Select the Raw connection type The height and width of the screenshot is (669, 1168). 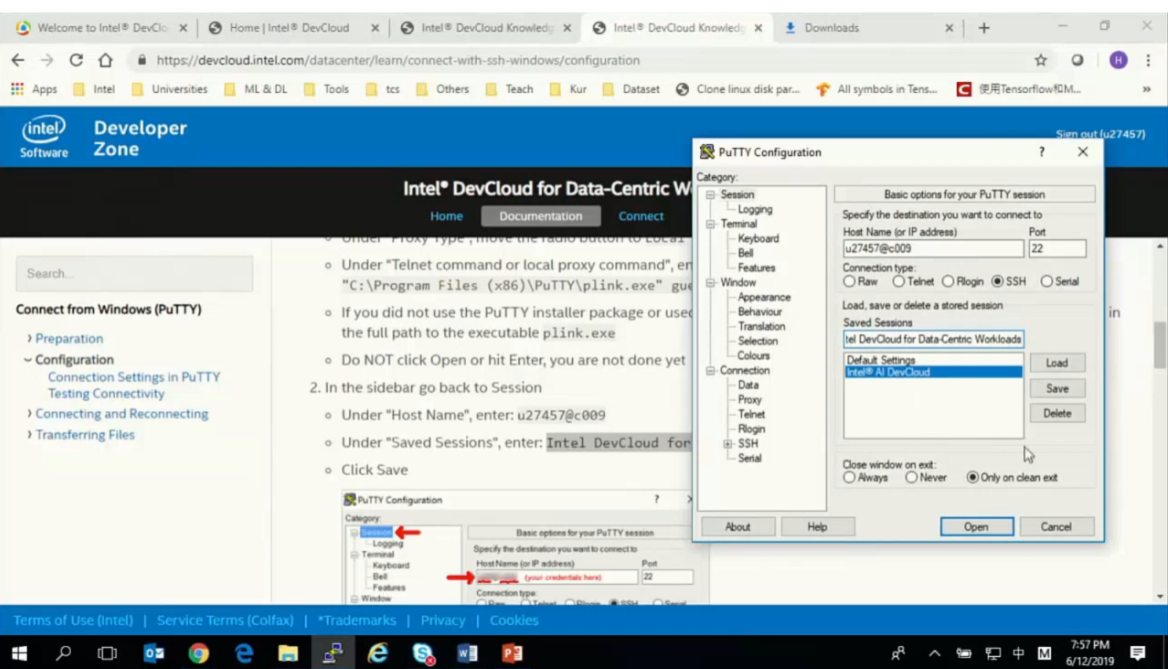849,282
